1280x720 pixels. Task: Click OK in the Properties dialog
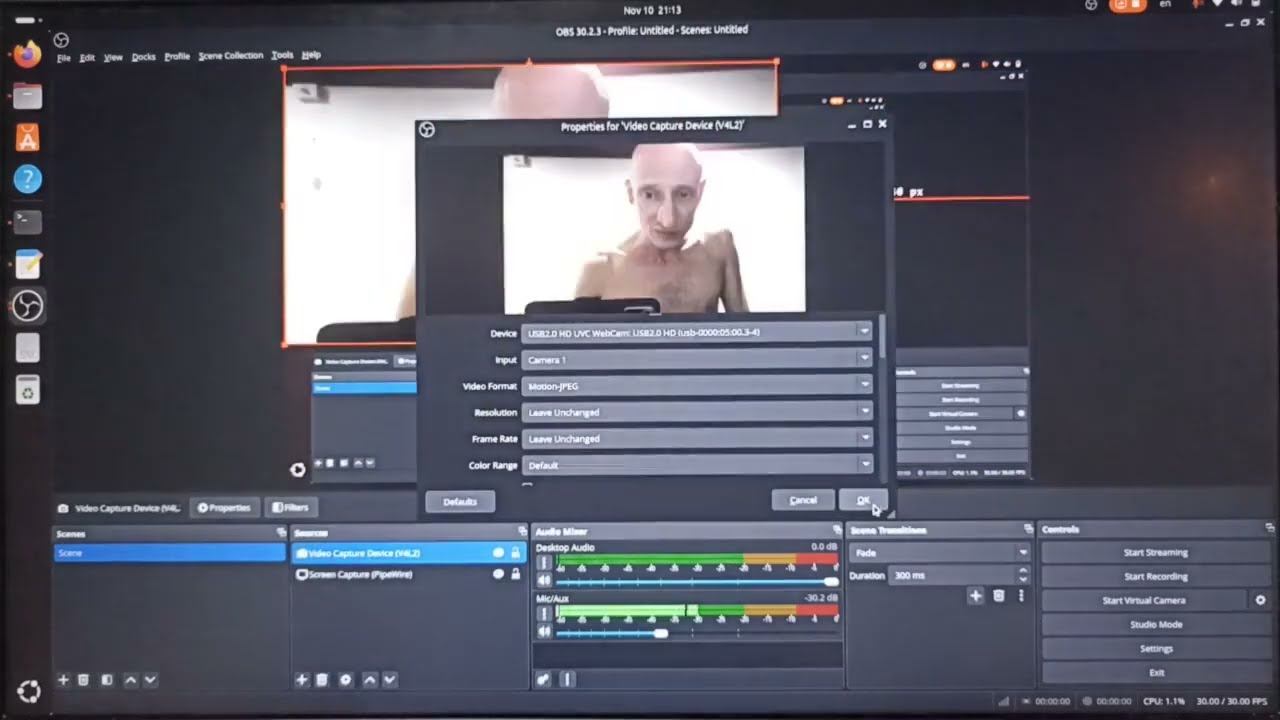[863, 500]
